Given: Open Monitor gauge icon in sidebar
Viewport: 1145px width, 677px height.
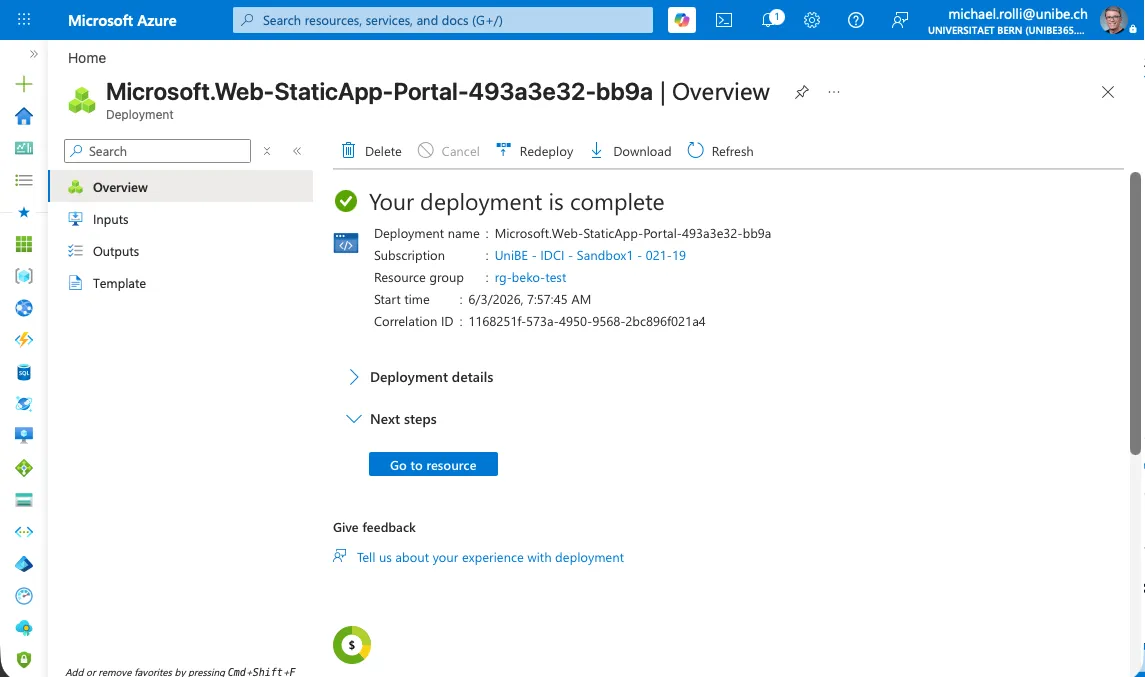Looking at the screenshot, I should (23, 596).
